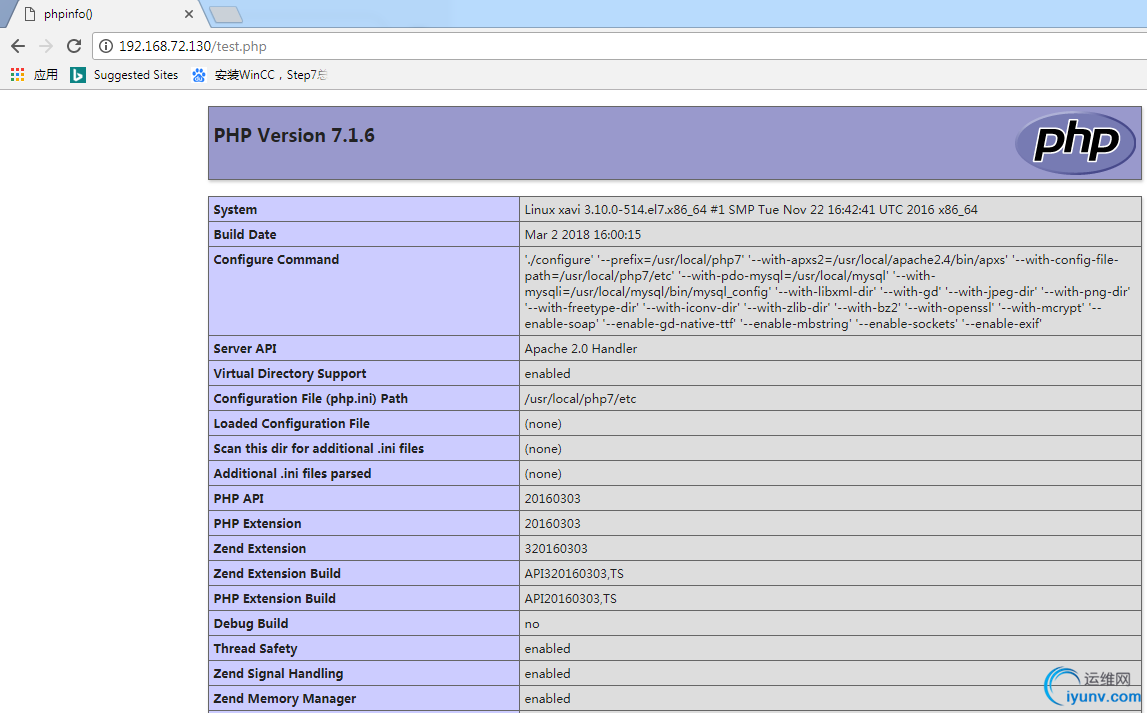
Task: Click Loaded Configuration File (none) value
Action: pos(543,423)
